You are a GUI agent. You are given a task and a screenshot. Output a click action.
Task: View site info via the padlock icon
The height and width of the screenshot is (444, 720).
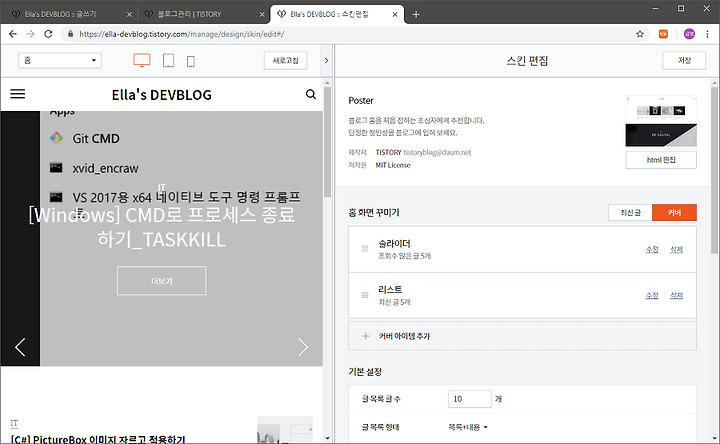coord(70,34)
